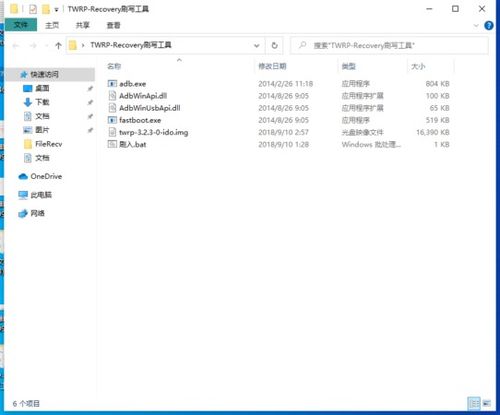
Task: Switch to details view button
Action: point(474,403)
